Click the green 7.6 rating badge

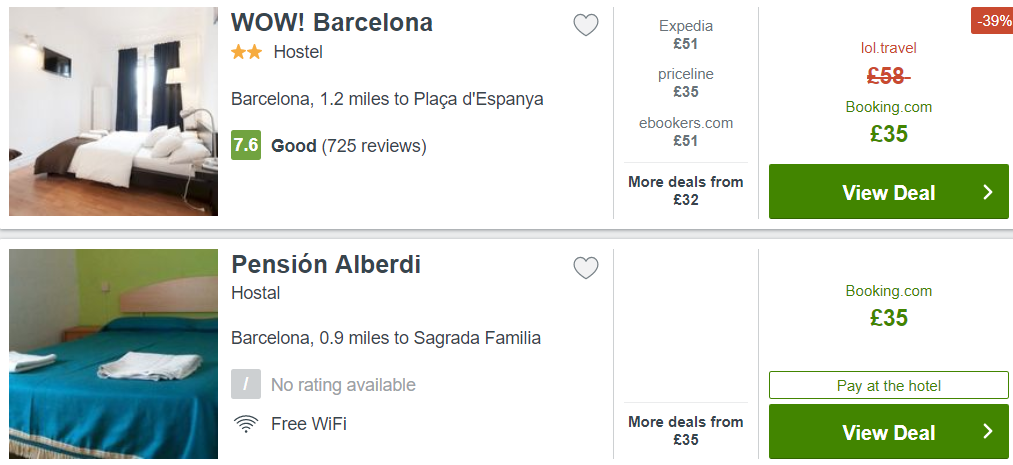pyautogui.click(x=246, y=145)
